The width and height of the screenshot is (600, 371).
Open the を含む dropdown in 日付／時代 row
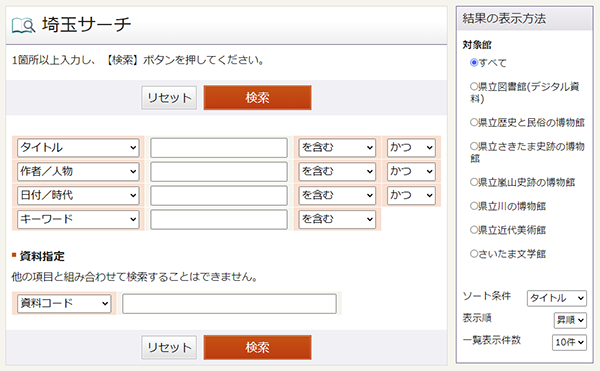[x=337, y=195]
